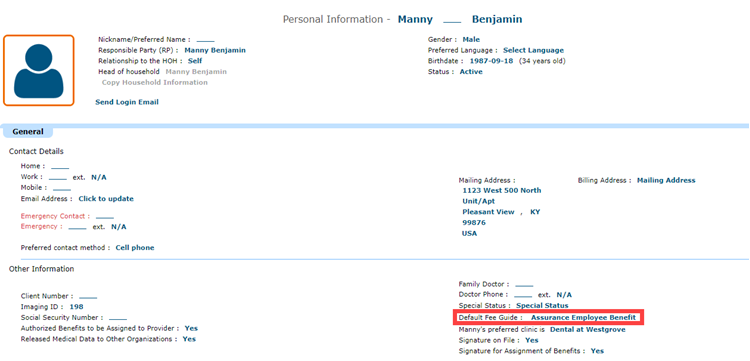Screen dimensions: 750x361
Task: Click the Special Status value link
Action: [542, 306]
